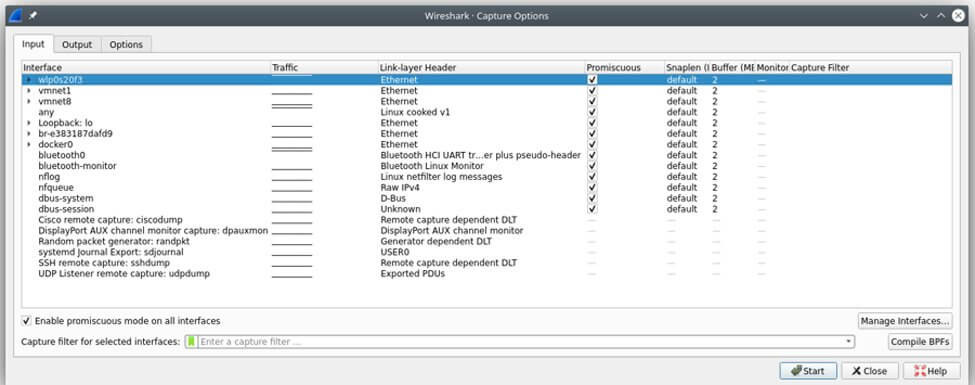Toggle promiscuous checkbox for vmnet8
975x385 pixels.
point(592,101)
